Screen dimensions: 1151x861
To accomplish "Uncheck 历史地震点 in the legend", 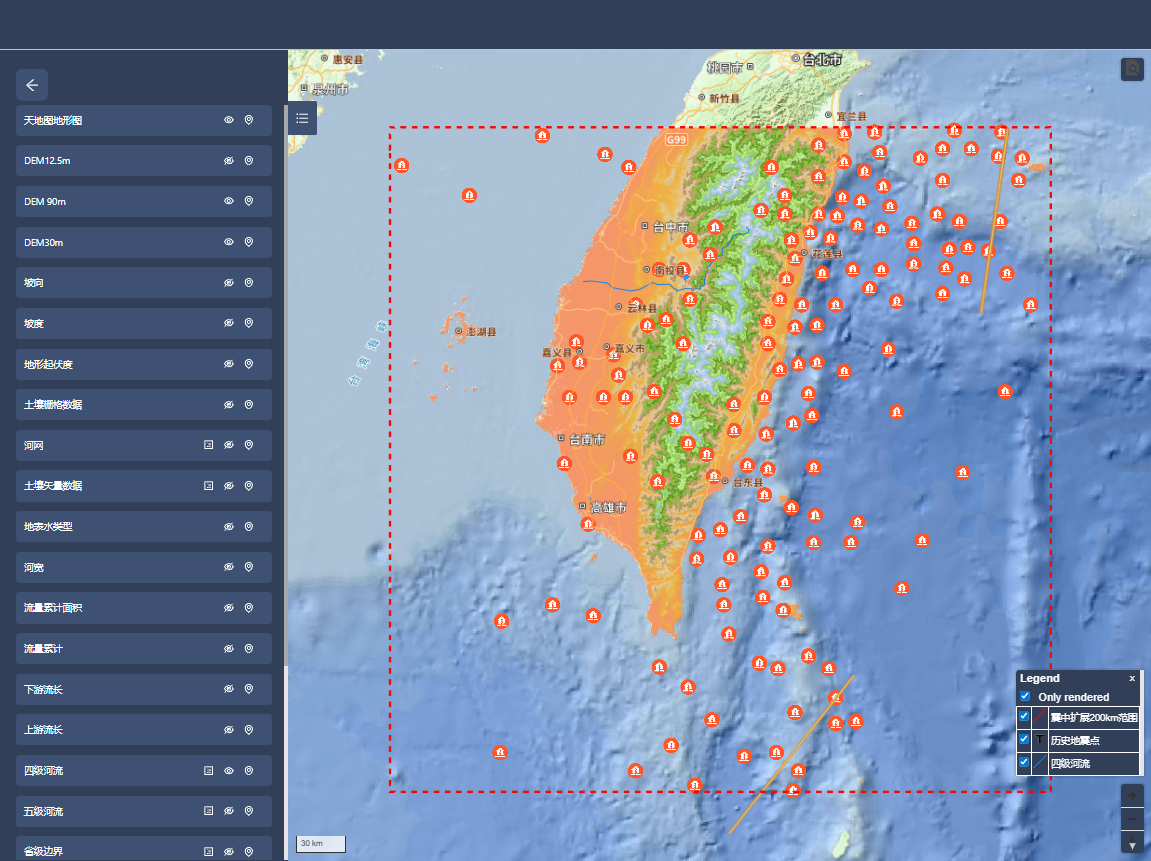I will click(x=1024, y=740).
